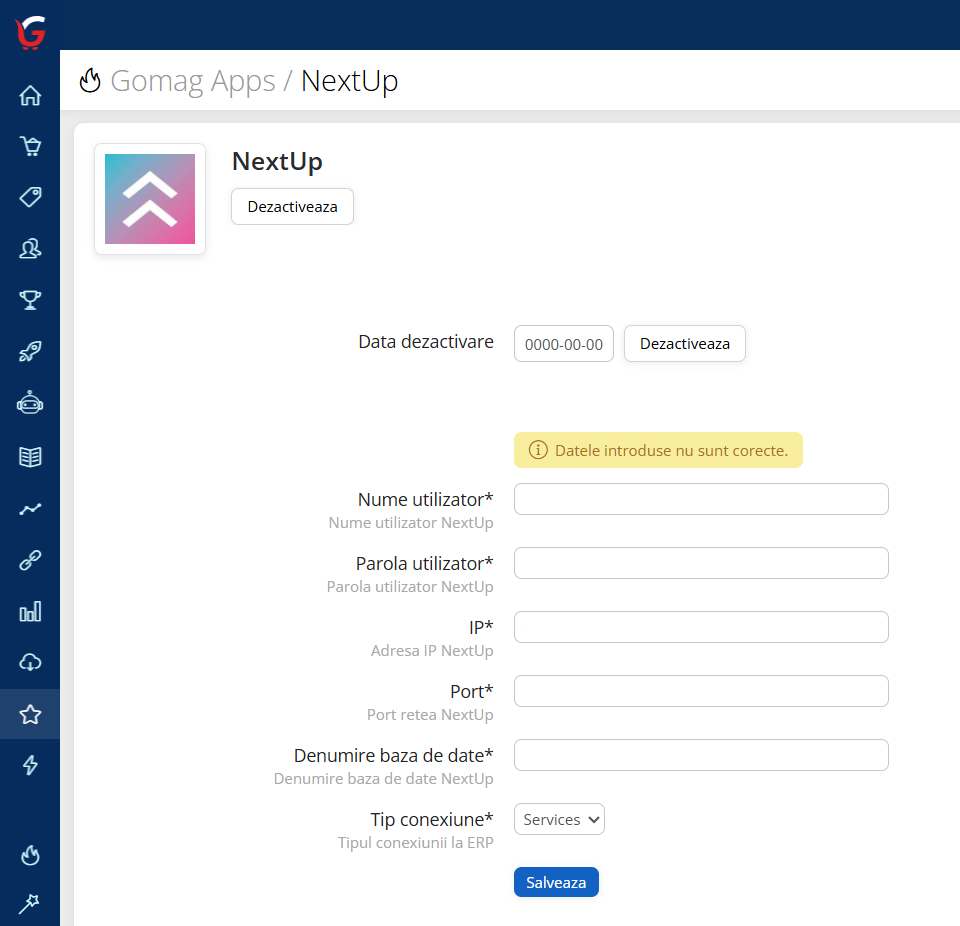Click the magic wand icon at bottom
960x926 pixels.
(30, 903)
